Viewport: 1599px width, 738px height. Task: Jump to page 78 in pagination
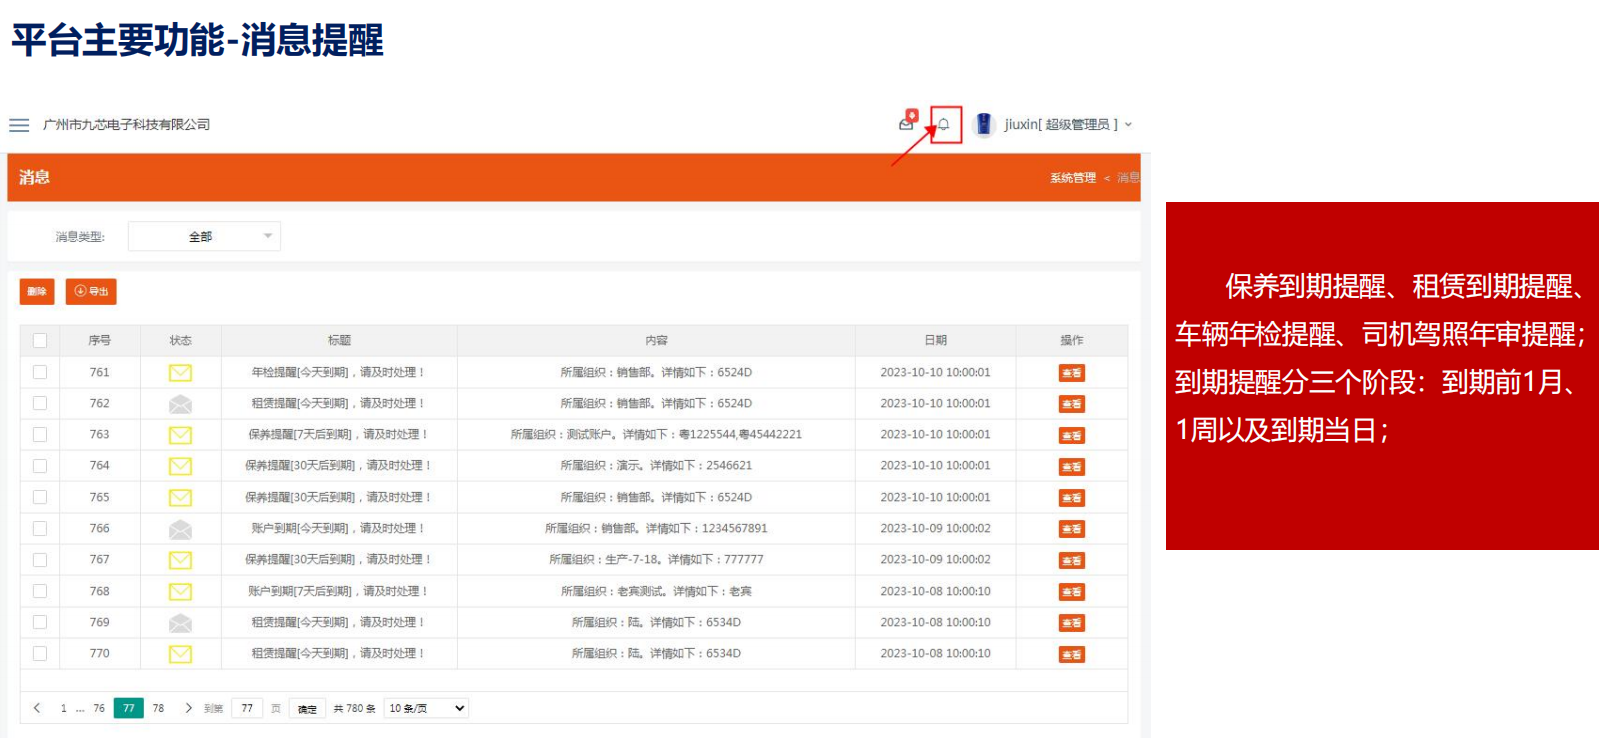(x=158, y=708)
